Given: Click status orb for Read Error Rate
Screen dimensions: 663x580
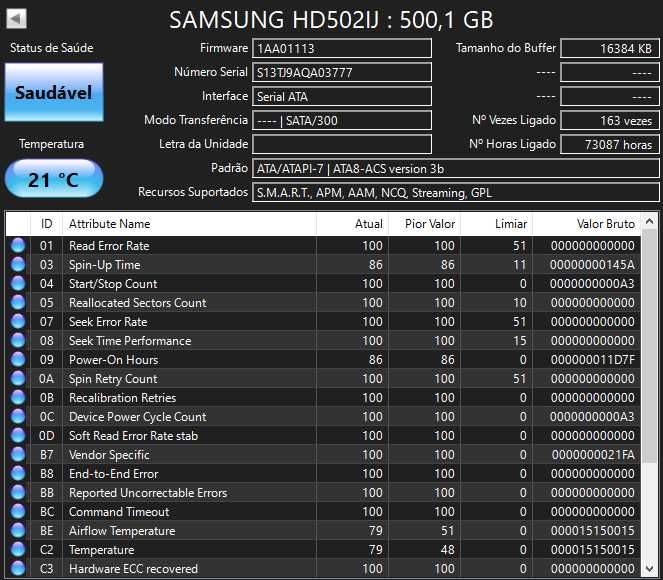Looking at the screenshot, I should 18,246.
